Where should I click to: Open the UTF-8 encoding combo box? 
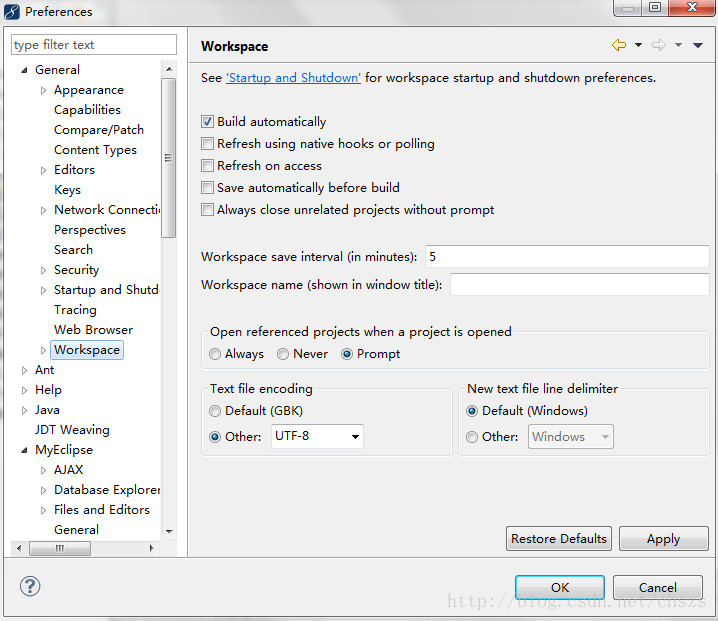(317, 436)
